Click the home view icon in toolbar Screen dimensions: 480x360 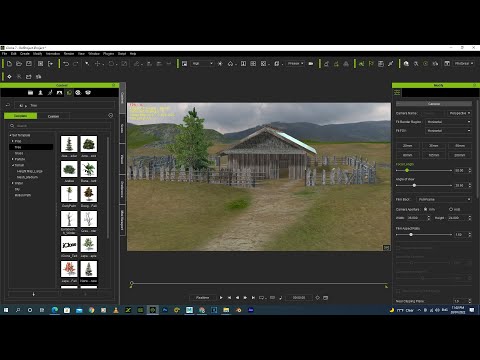[230, 64]
